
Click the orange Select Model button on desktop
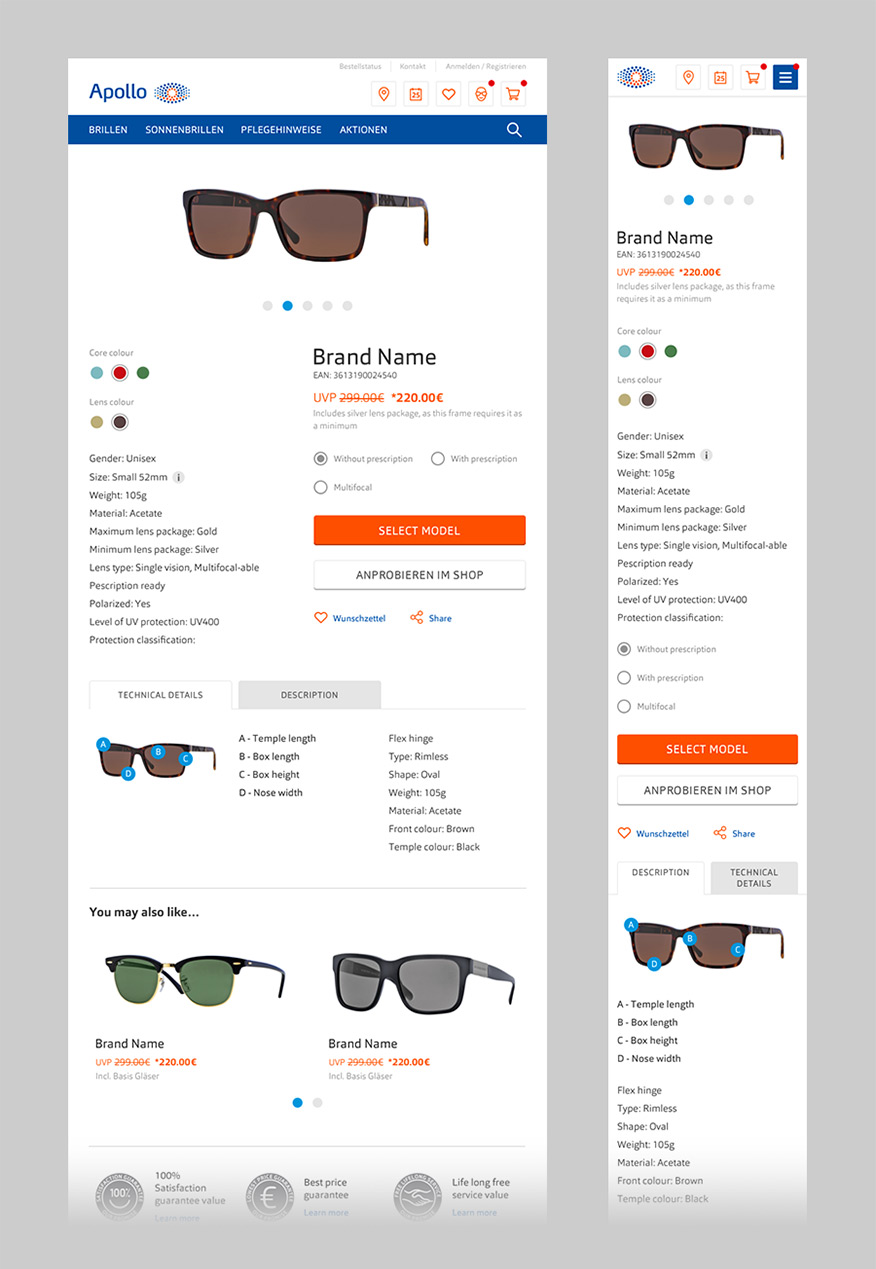click(419, 531)
